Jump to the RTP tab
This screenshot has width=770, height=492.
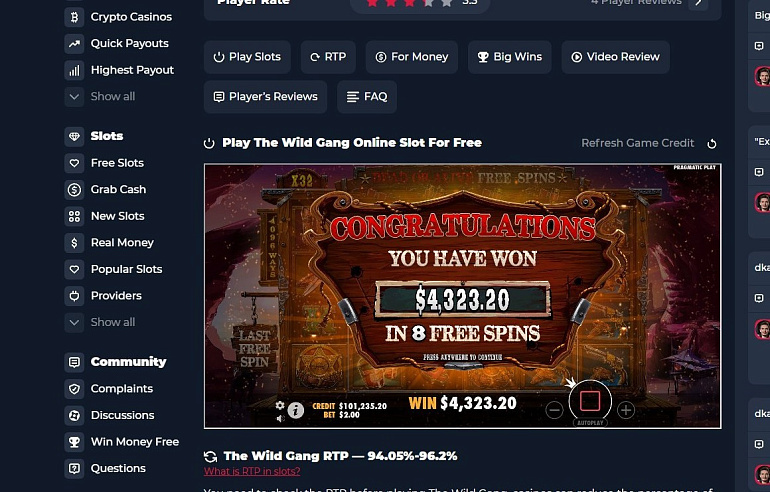(328, 57)
